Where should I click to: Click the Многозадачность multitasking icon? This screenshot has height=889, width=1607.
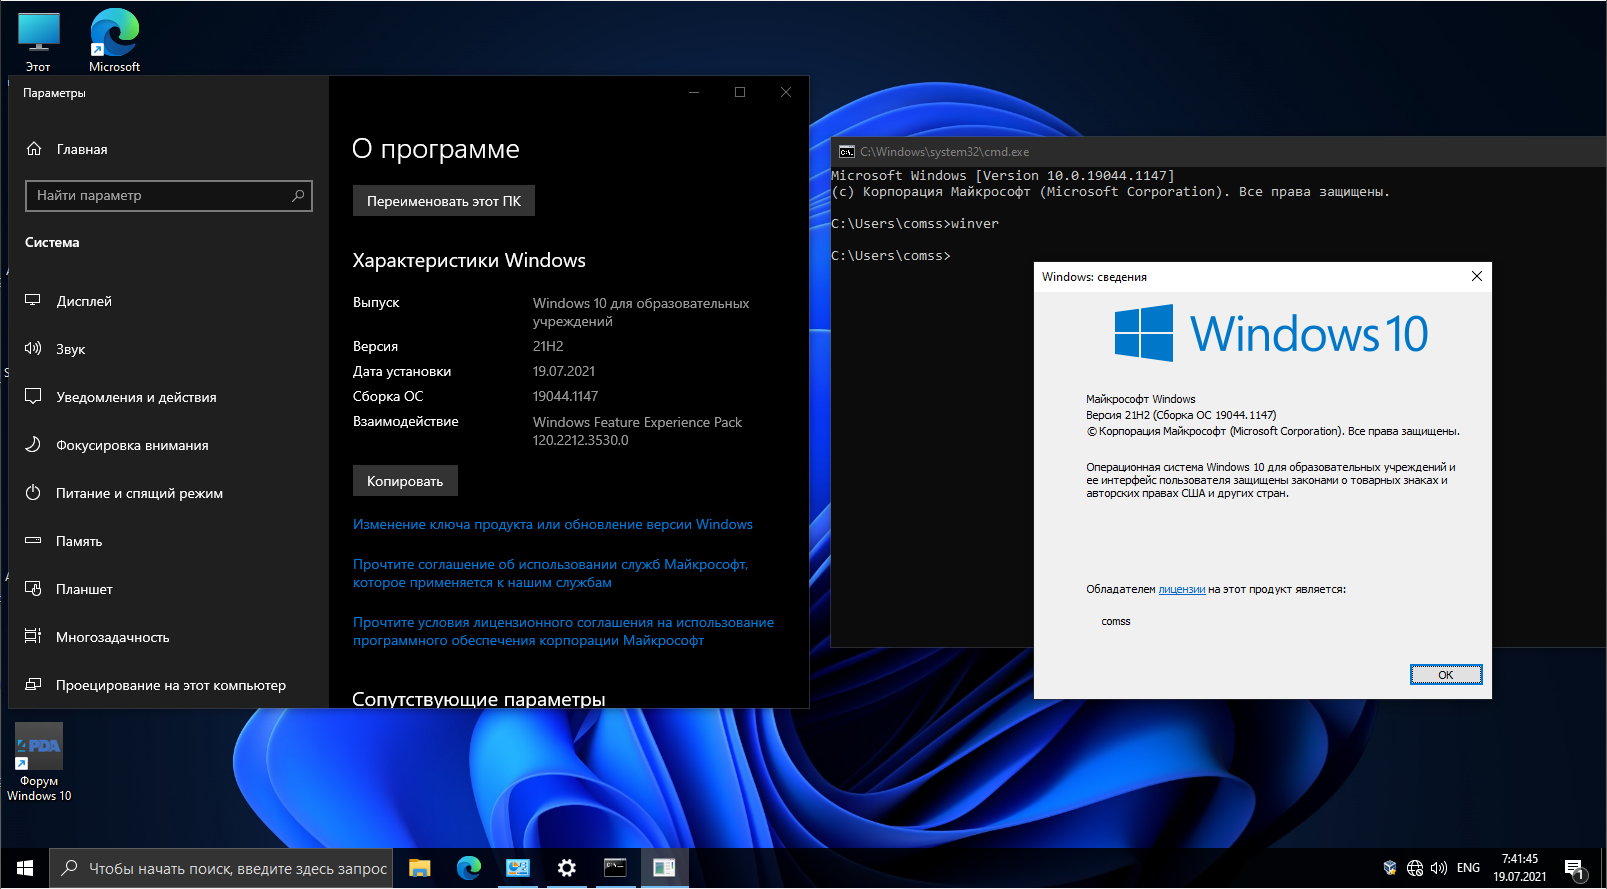point(33,637)
